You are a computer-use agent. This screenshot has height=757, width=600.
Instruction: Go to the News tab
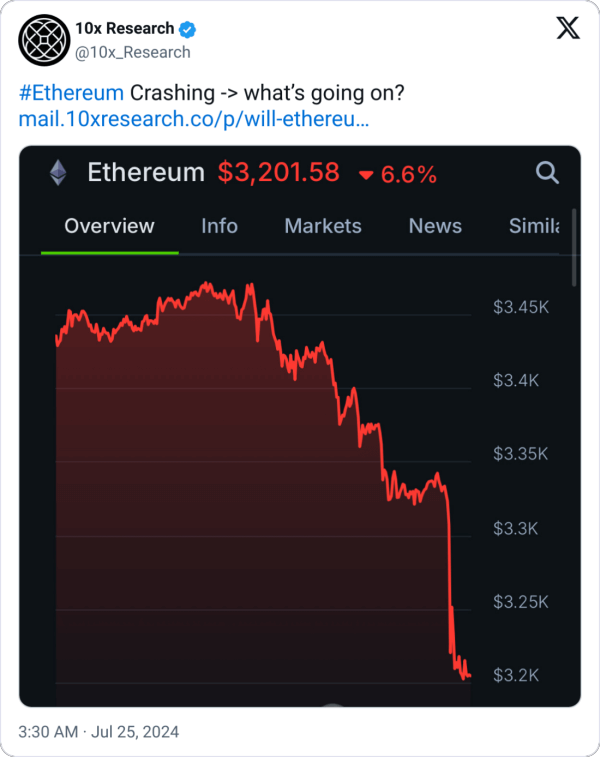[x=435, y=226]
